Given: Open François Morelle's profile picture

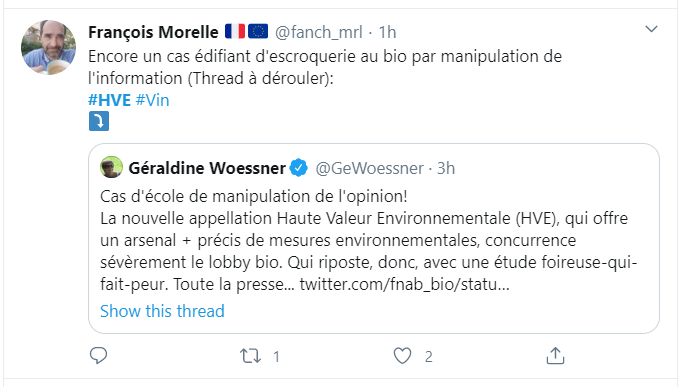Looking at the screenshot, I should [49, 47].
